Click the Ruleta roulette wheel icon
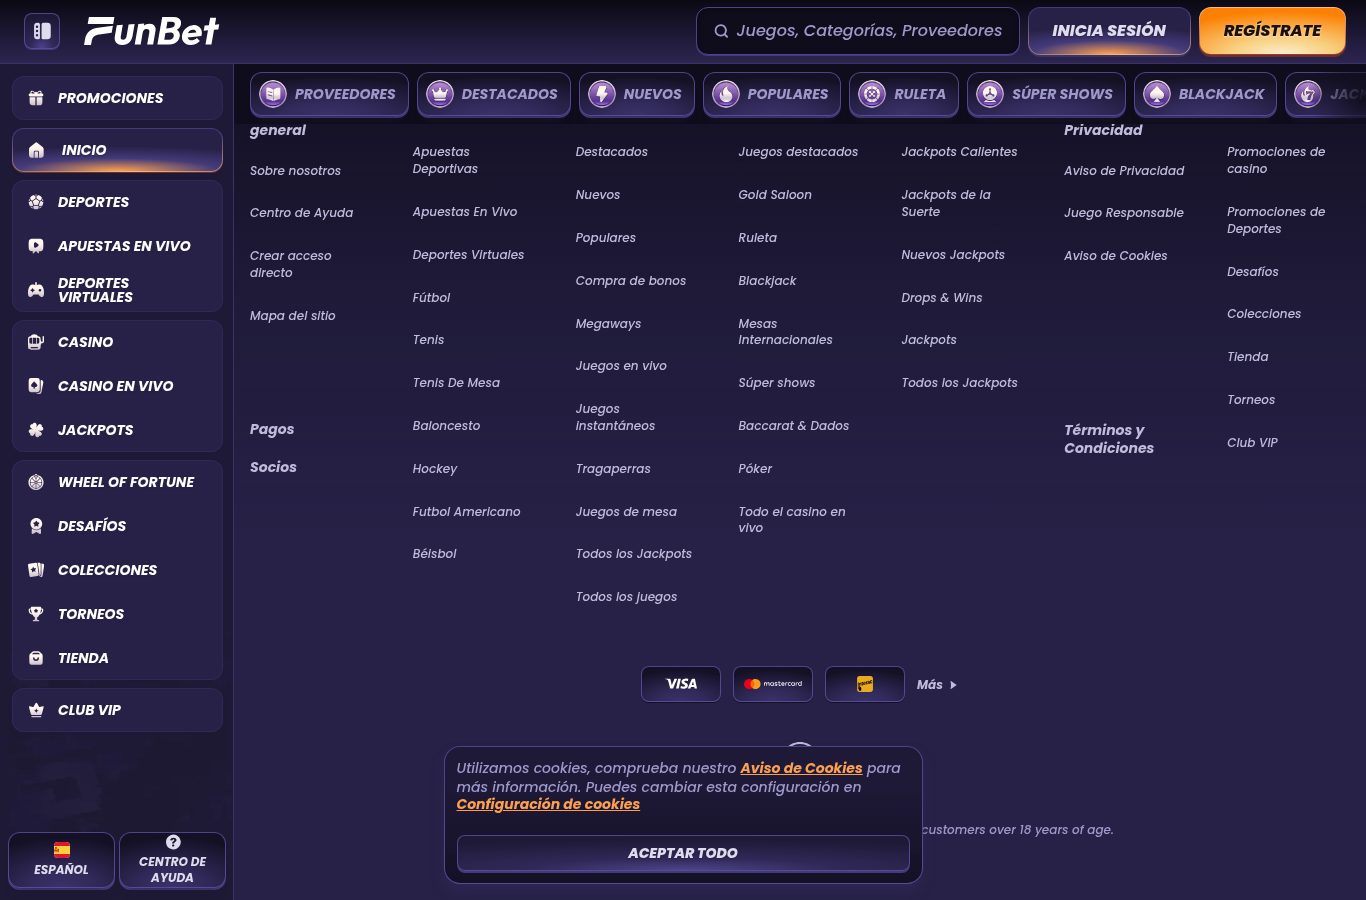This screenshot has height=900, width=1366. point(873,94)
